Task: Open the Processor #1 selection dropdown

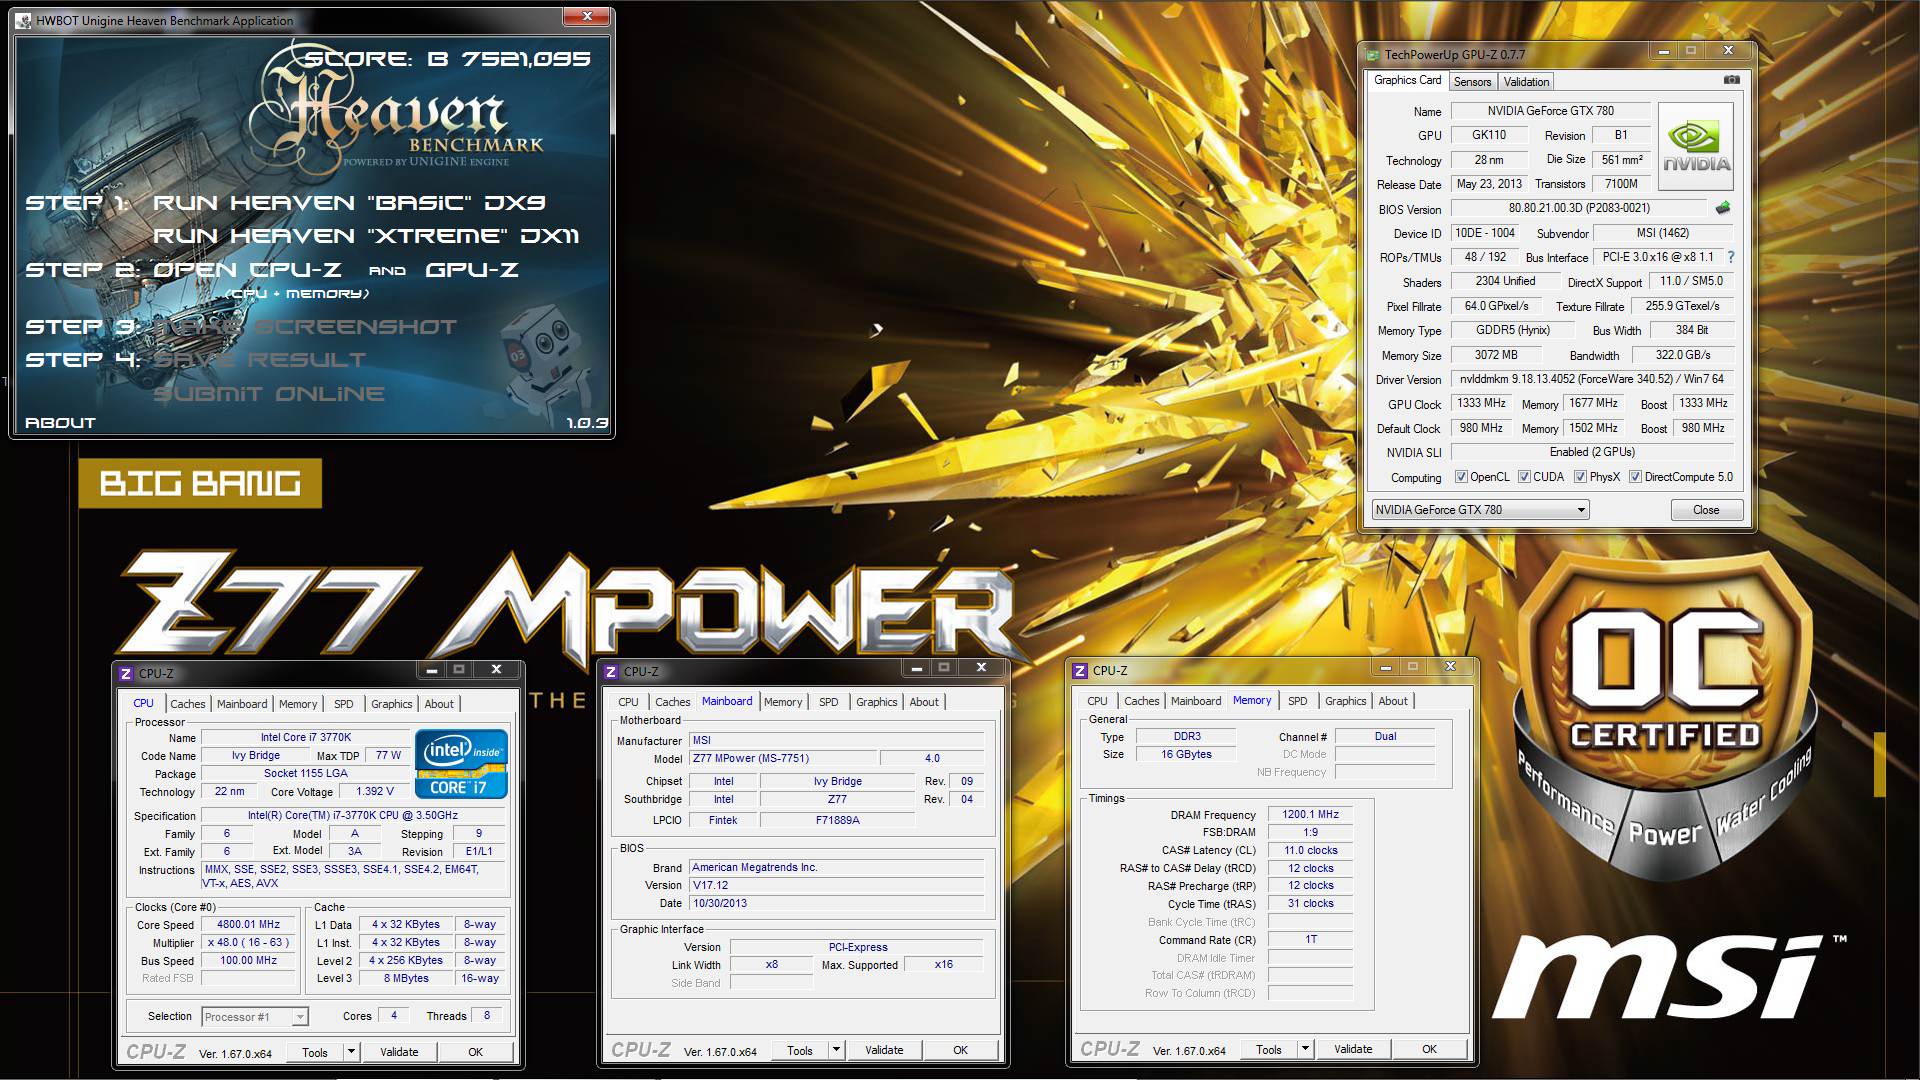Action: tap(254, 1017)
